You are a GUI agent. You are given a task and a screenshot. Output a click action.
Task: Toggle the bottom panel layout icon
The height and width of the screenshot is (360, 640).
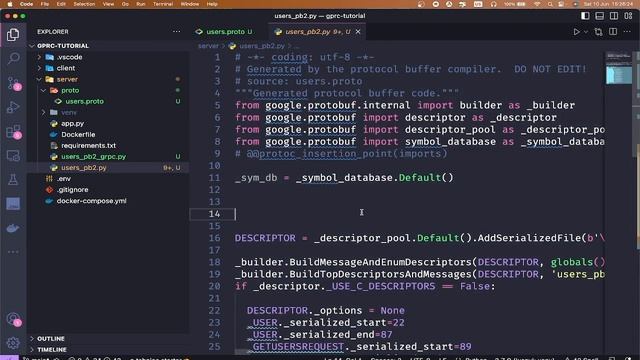pyautogui.click(x=599, y=16)
